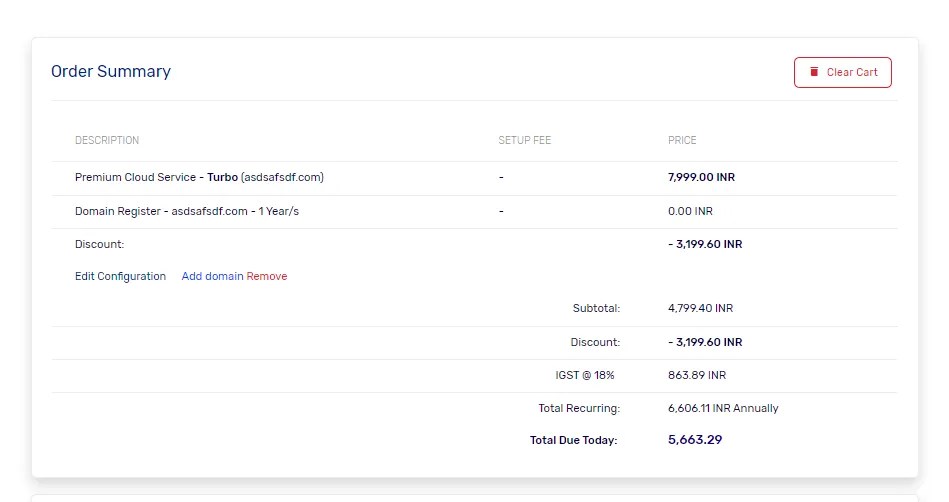Viewport: 949px width, 502px height.
Task: Click the Total Due Today label
Action: point(574,440)
